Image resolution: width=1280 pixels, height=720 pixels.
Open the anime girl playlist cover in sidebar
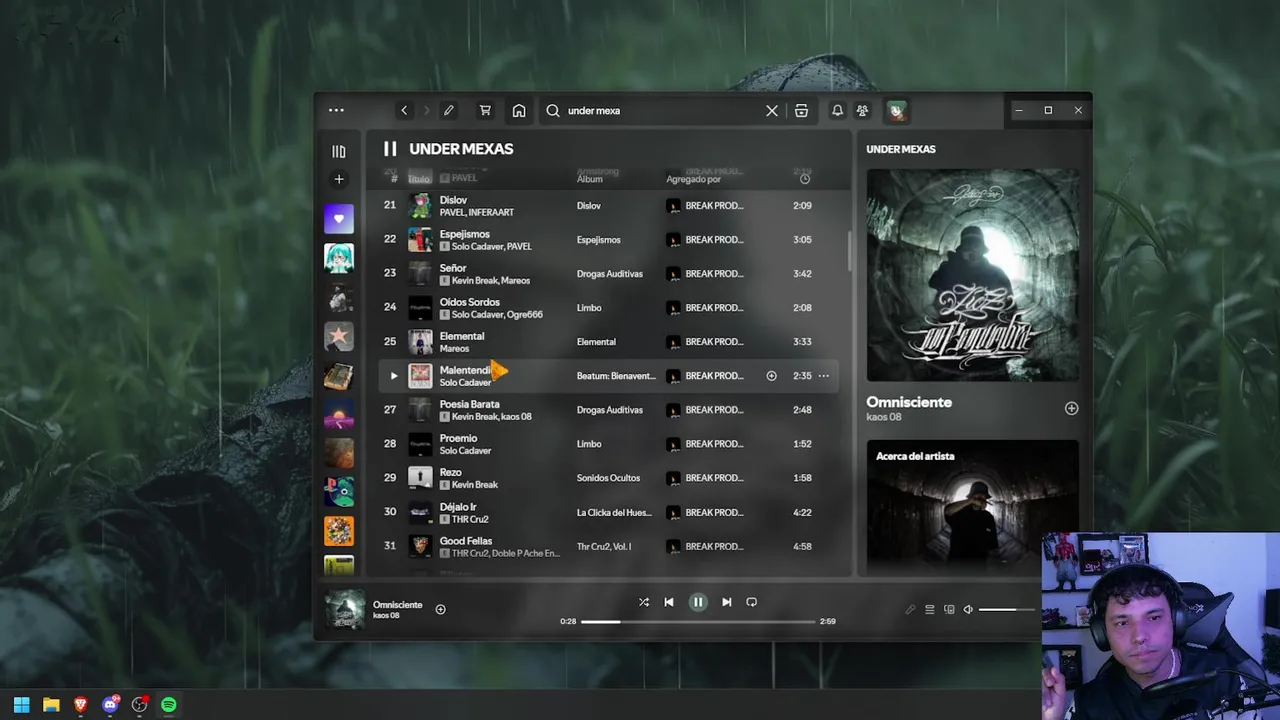[x=339, y=258]
